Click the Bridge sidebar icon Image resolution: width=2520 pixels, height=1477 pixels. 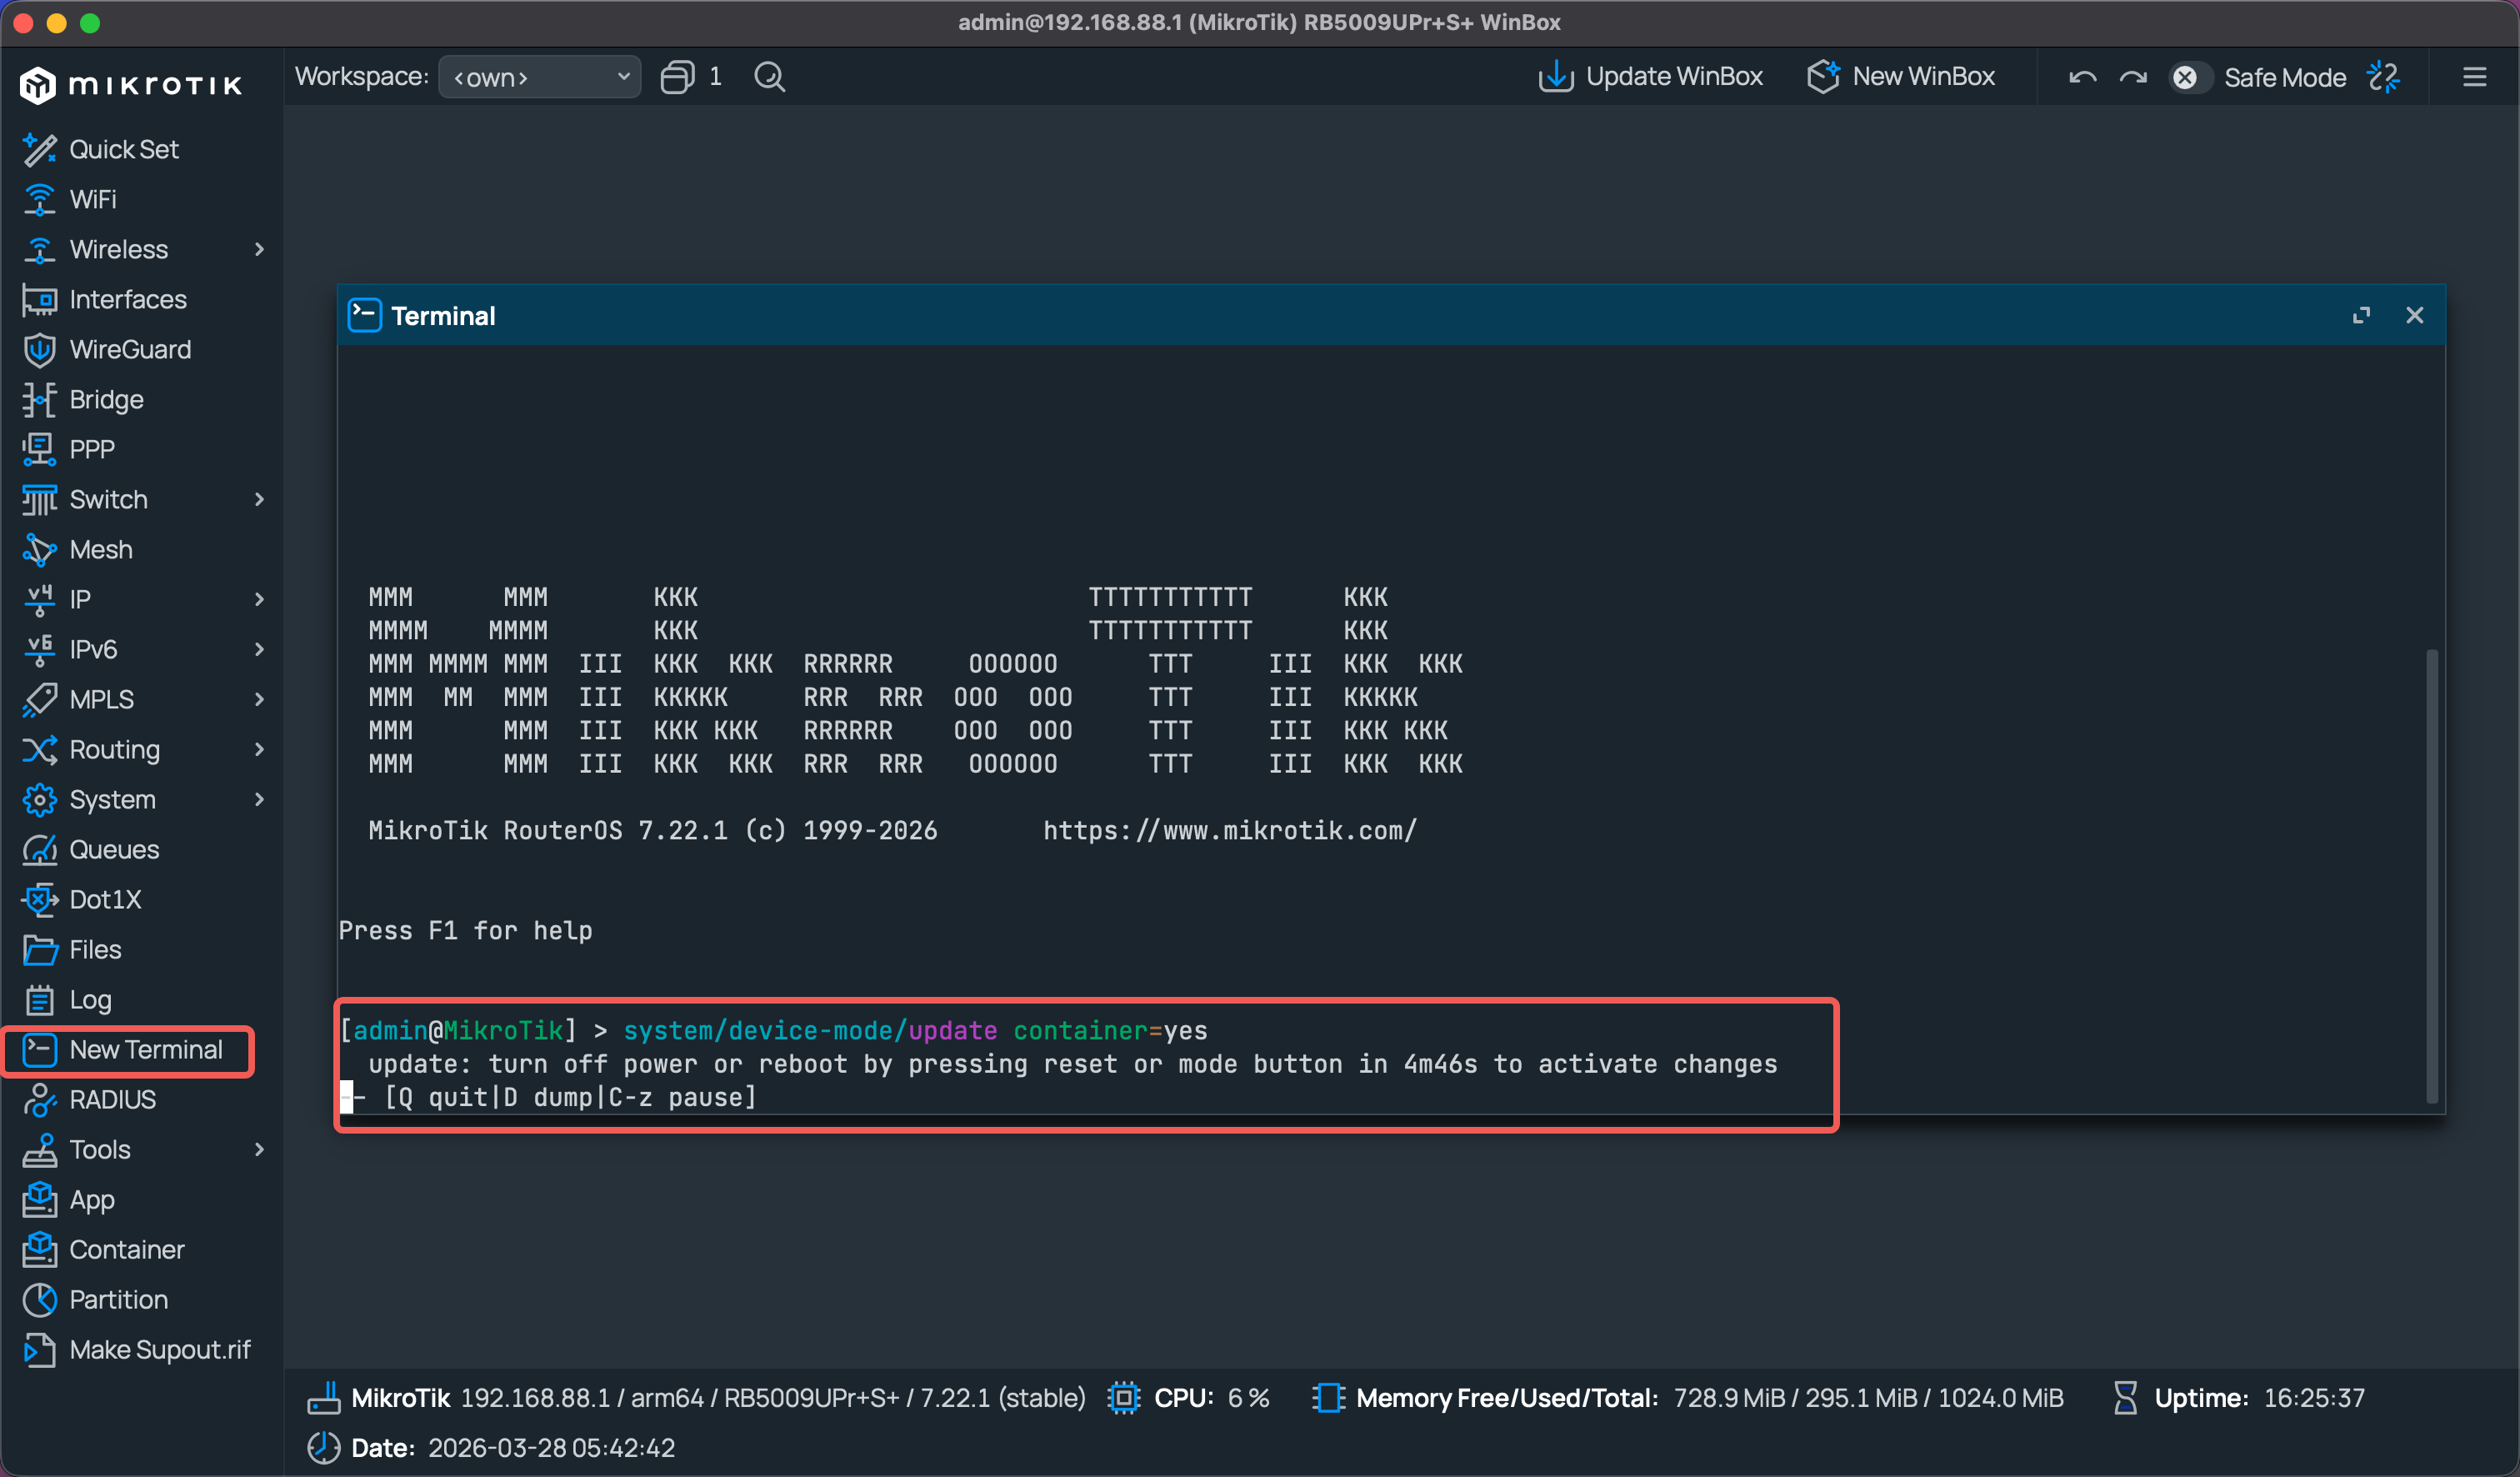[39, 399]
